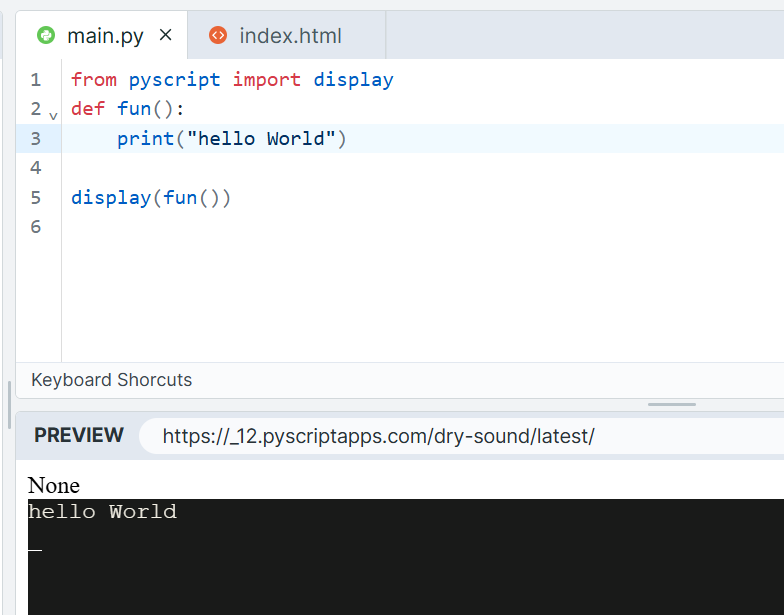Close the main.py tab
784x615 pixels.
click(x=166, y=35)
